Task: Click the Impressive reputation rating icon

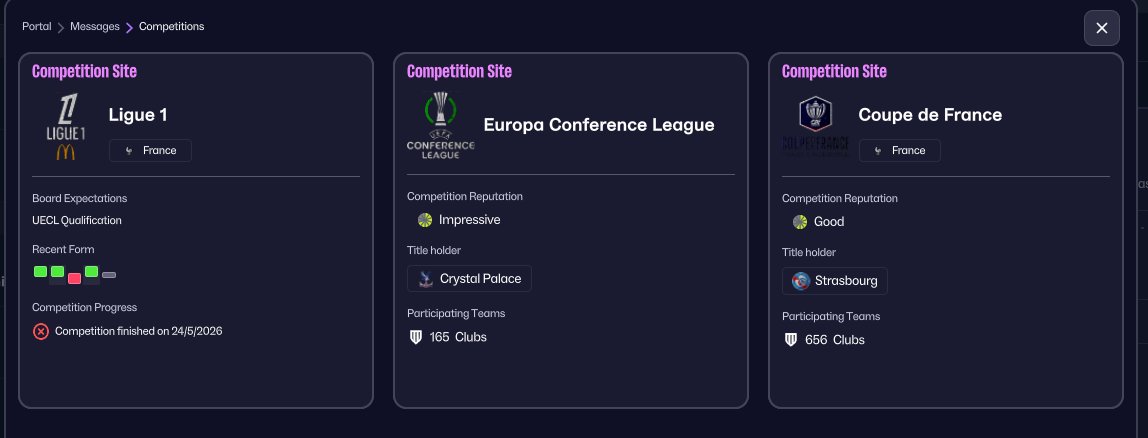Action: [424, 220]
